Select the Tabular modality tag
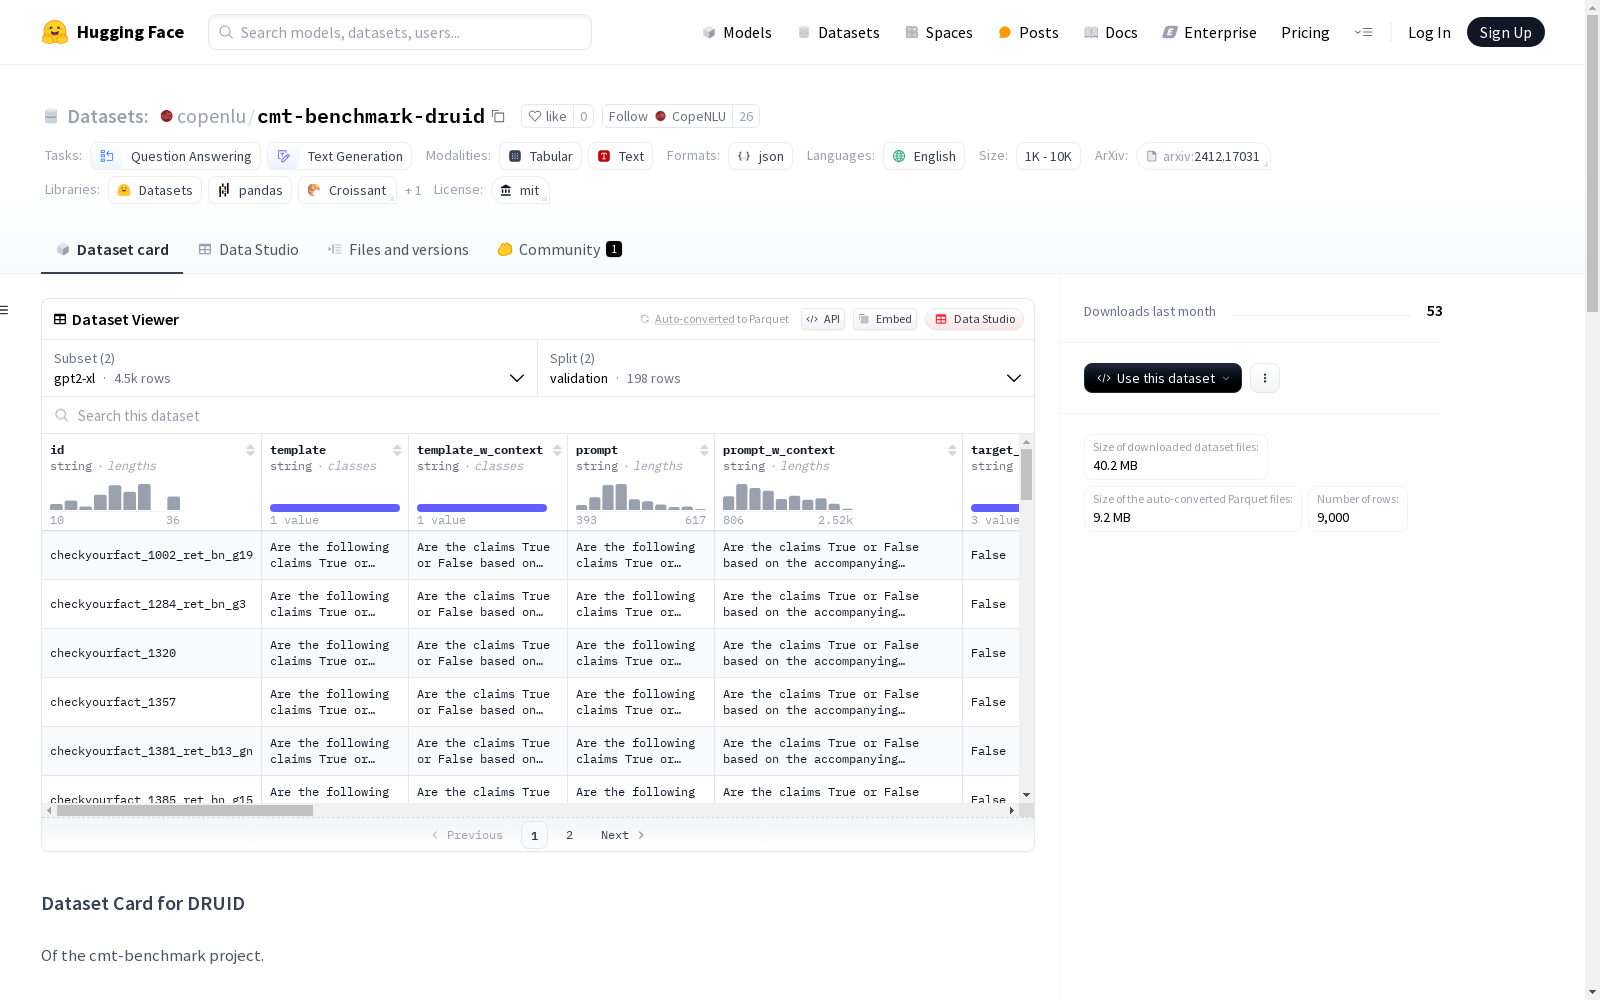 (540, 156)
